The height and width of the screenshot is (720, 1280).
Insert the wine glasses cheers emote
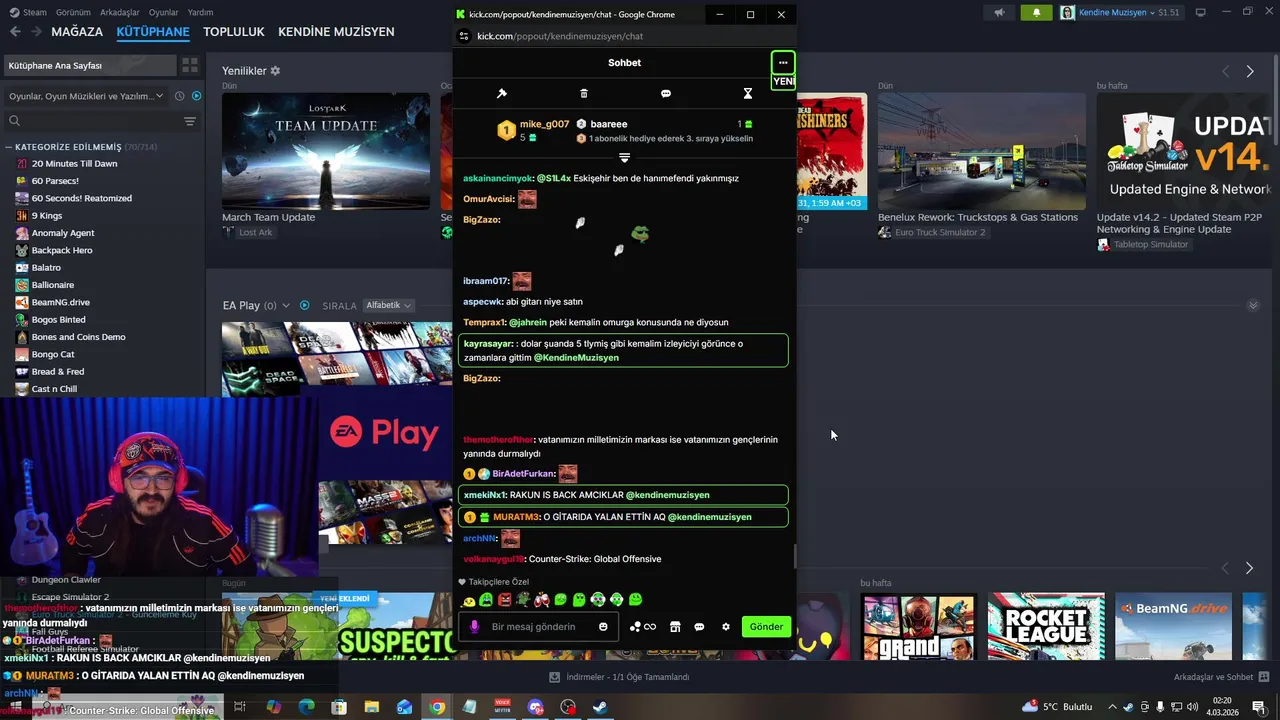click(542, 600)
